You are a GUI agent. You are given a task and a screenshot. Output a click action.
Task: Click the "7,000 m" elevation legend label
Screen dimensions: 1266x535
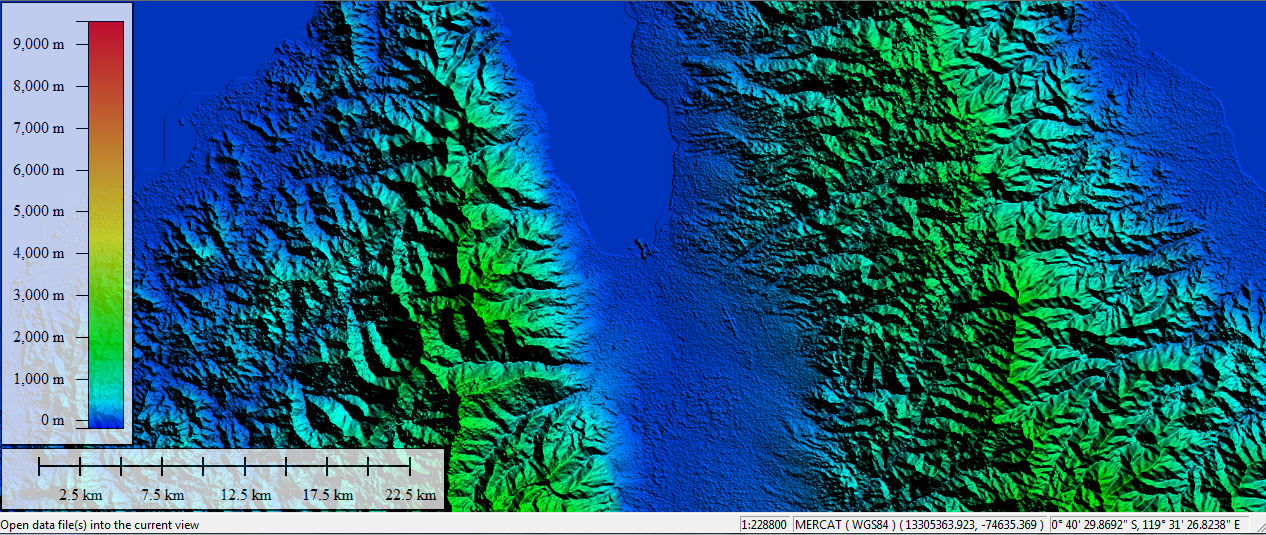point(40,128)
